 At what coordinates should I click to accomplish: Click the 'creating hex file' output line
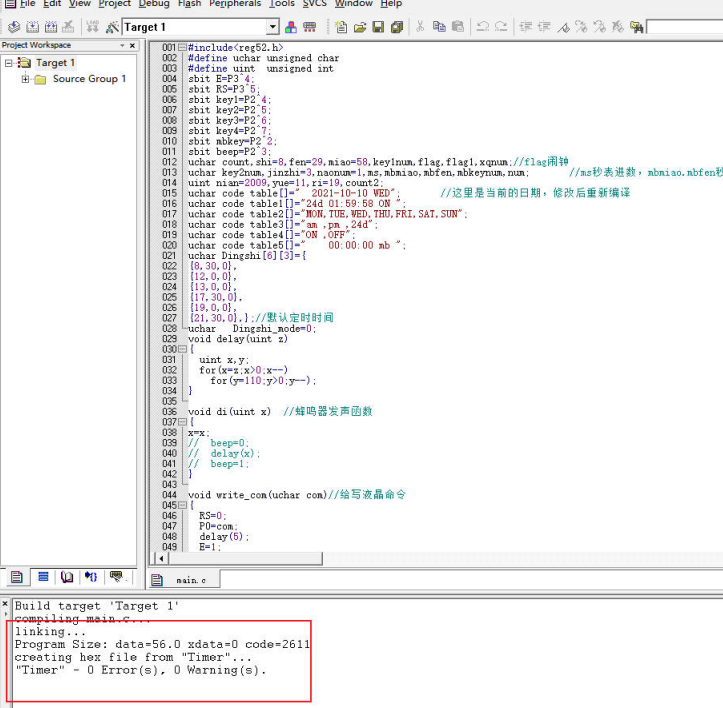click(133, 657)
